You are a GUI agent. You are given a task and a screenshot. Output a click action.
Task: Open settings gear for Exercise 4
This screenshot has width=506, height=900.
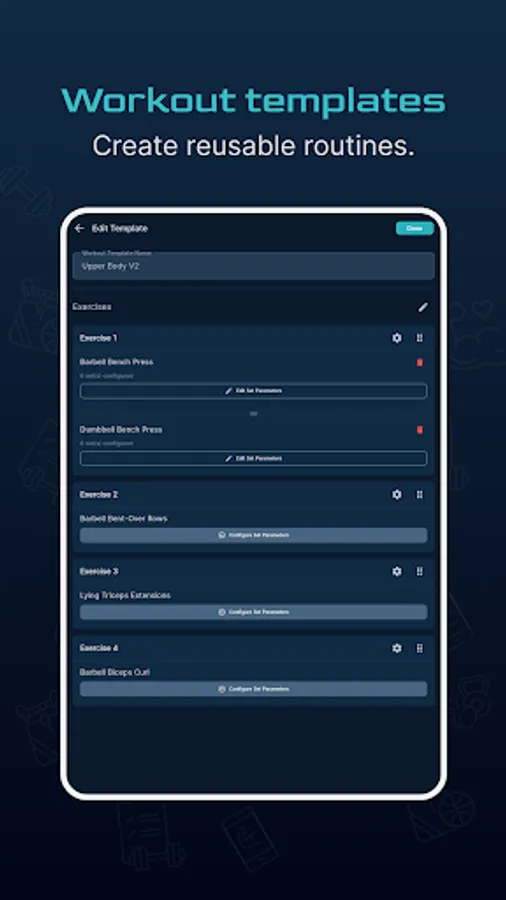coord(397,648)
